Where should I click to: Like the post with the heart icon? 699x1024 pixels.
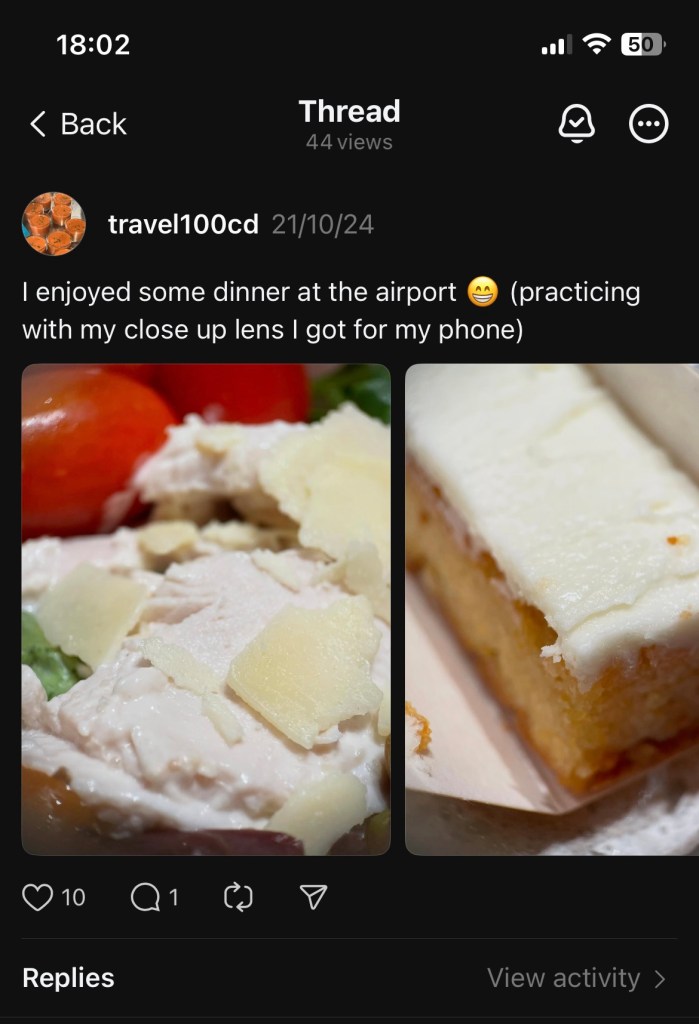[37, 897]
